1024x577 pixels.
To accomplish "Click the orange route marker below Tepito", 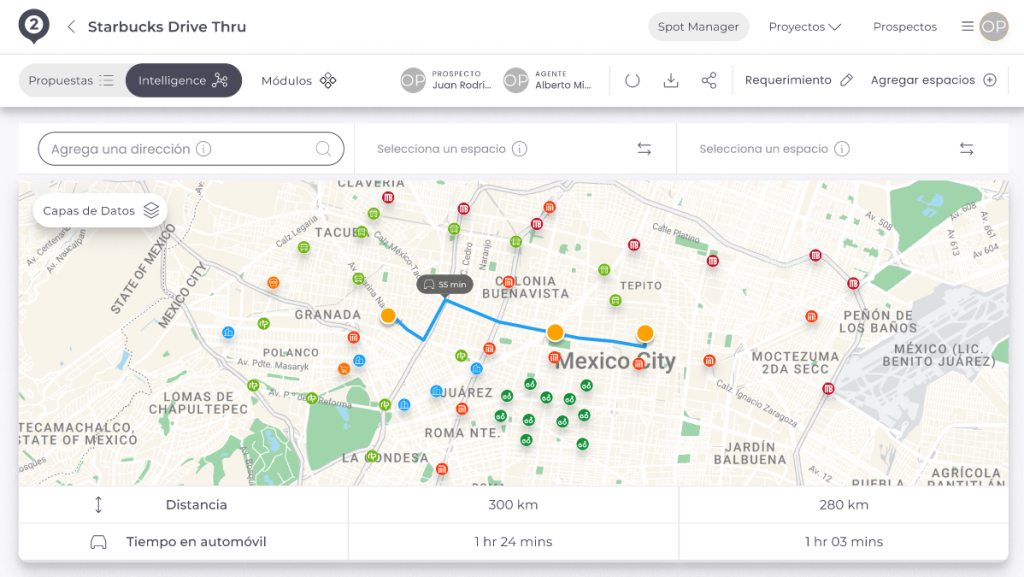I will coord(645,333).
